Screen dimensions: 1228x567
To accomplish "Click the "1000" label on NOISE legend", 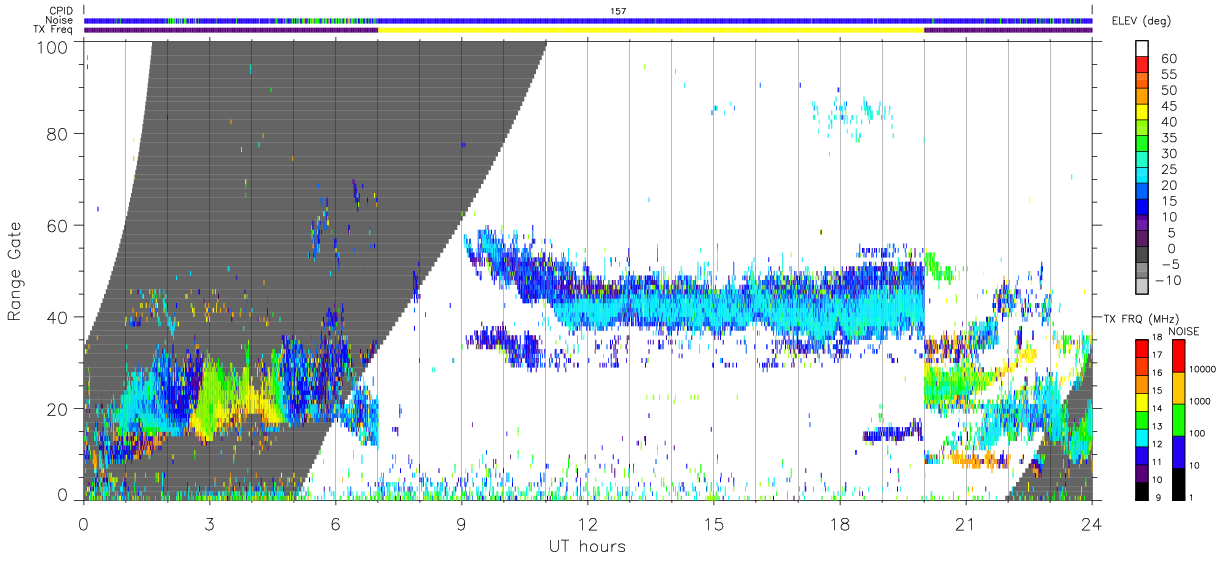I will (x=1202, y=401).
